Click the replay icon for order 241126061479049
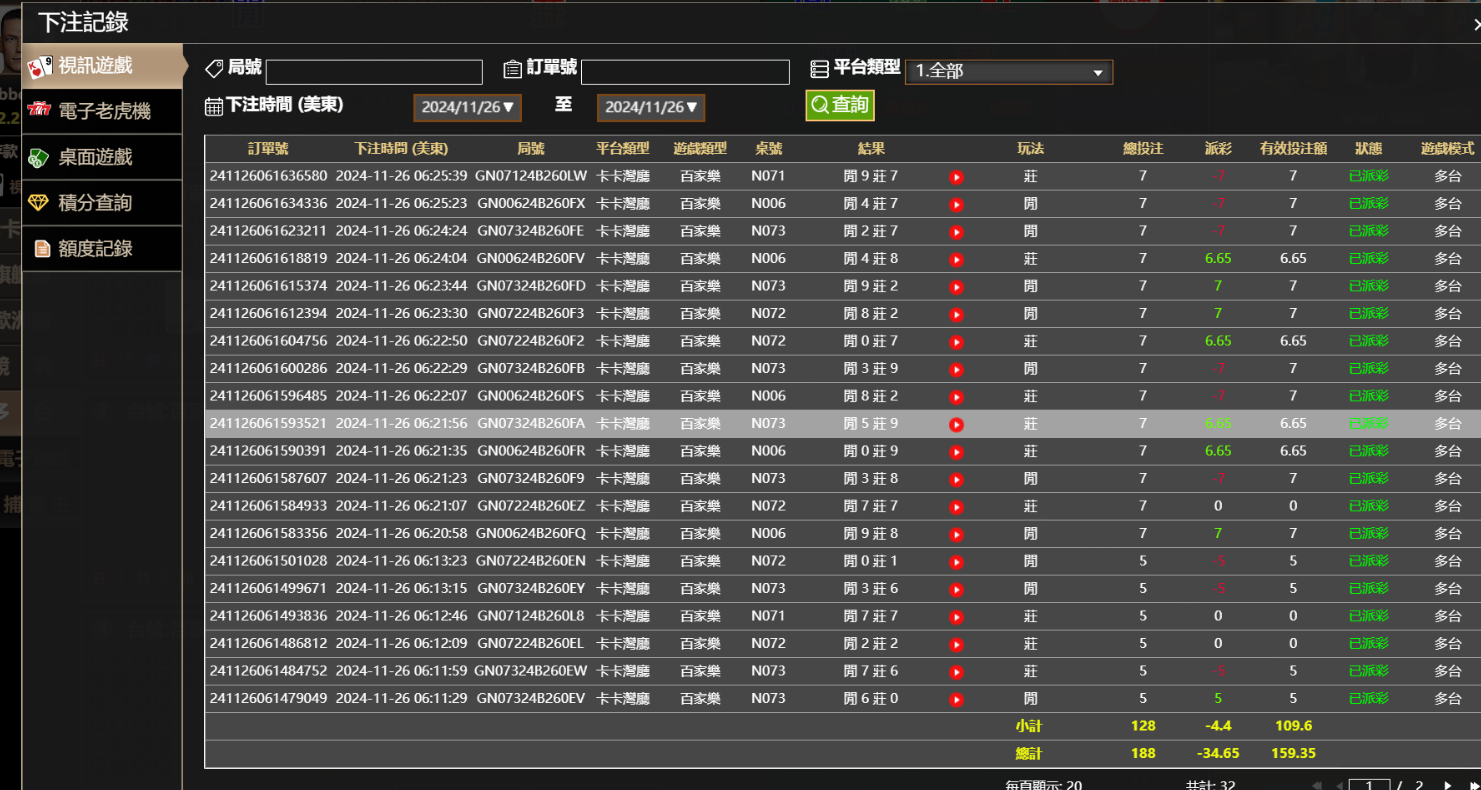1481x790 pixels. [x=956, y=700]
